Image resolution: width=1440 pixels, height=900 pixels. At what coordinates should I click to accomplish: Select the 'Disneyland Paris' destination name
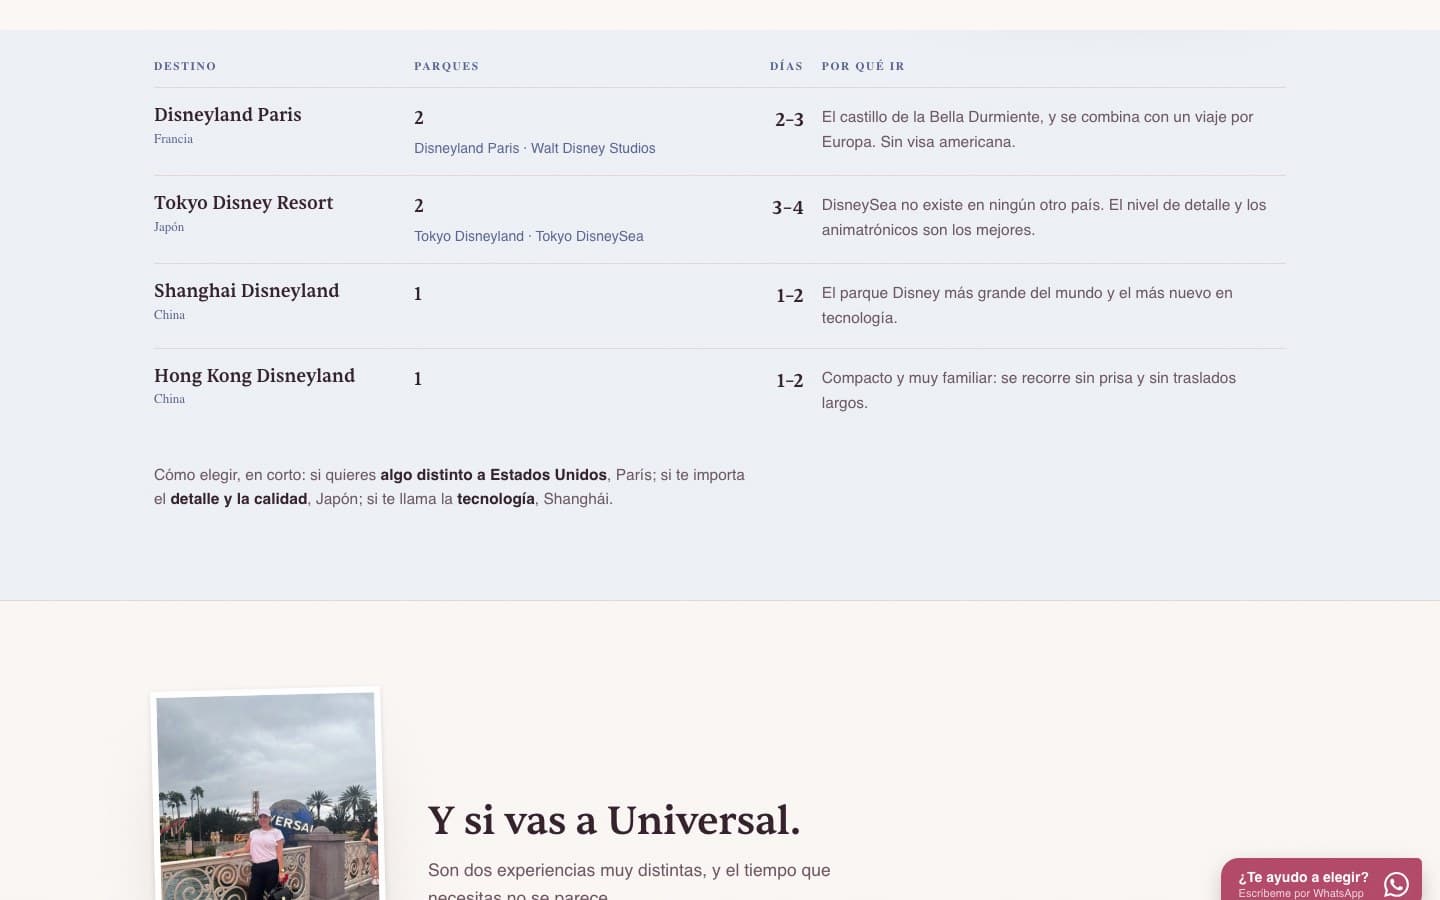(228, 115)
